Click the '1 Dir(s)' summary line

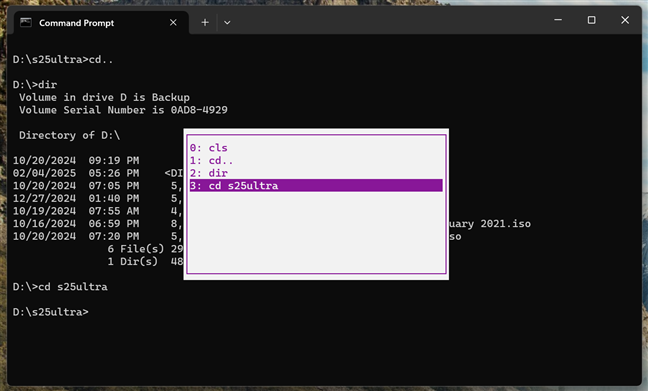click(145, 262)
